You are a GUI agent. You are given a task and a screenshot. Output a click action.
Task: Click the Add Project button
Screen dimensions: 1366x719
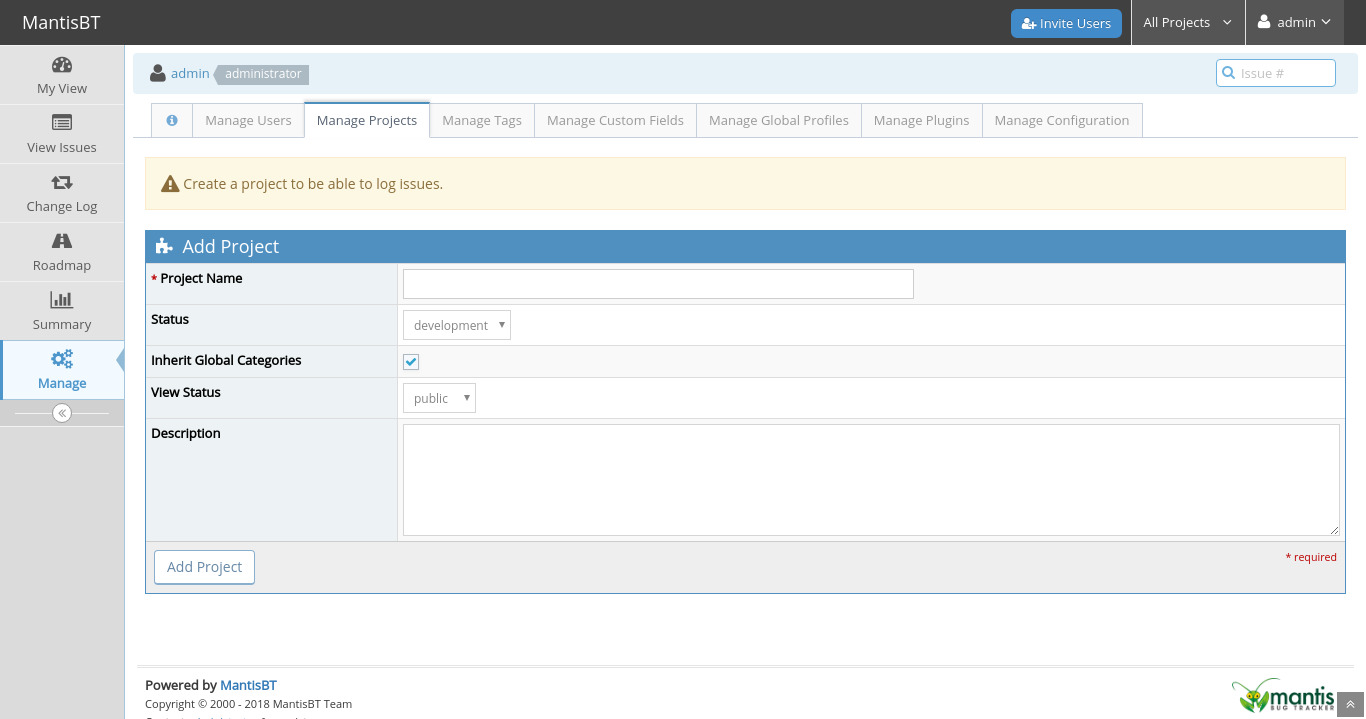tap(204, 567)
